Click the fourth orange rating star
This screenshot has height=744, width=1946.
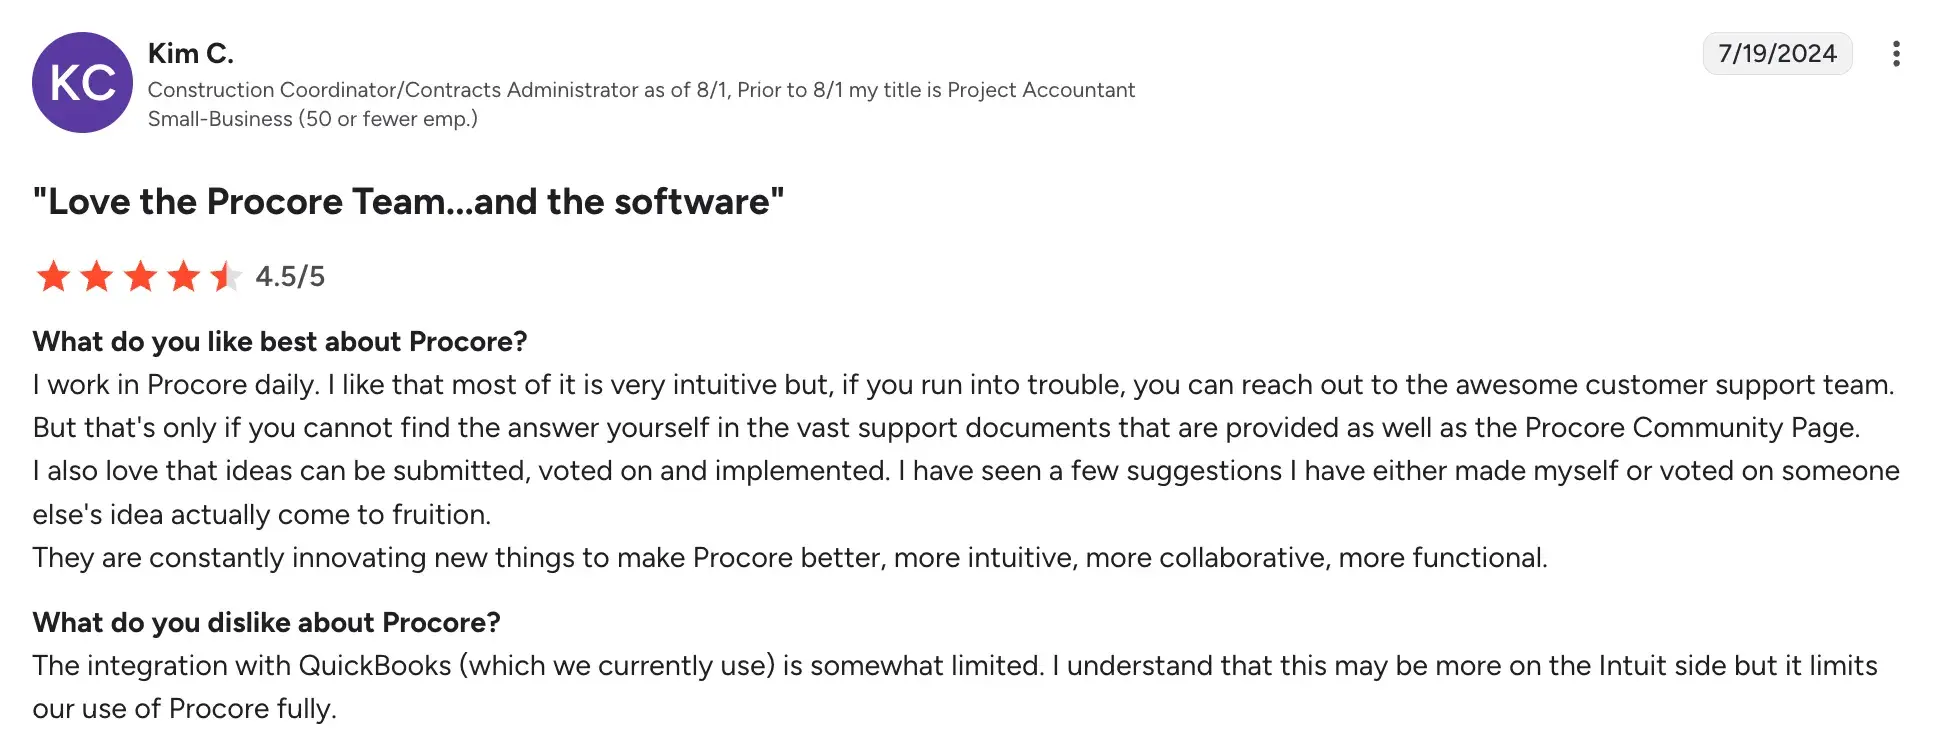(184, 276)
